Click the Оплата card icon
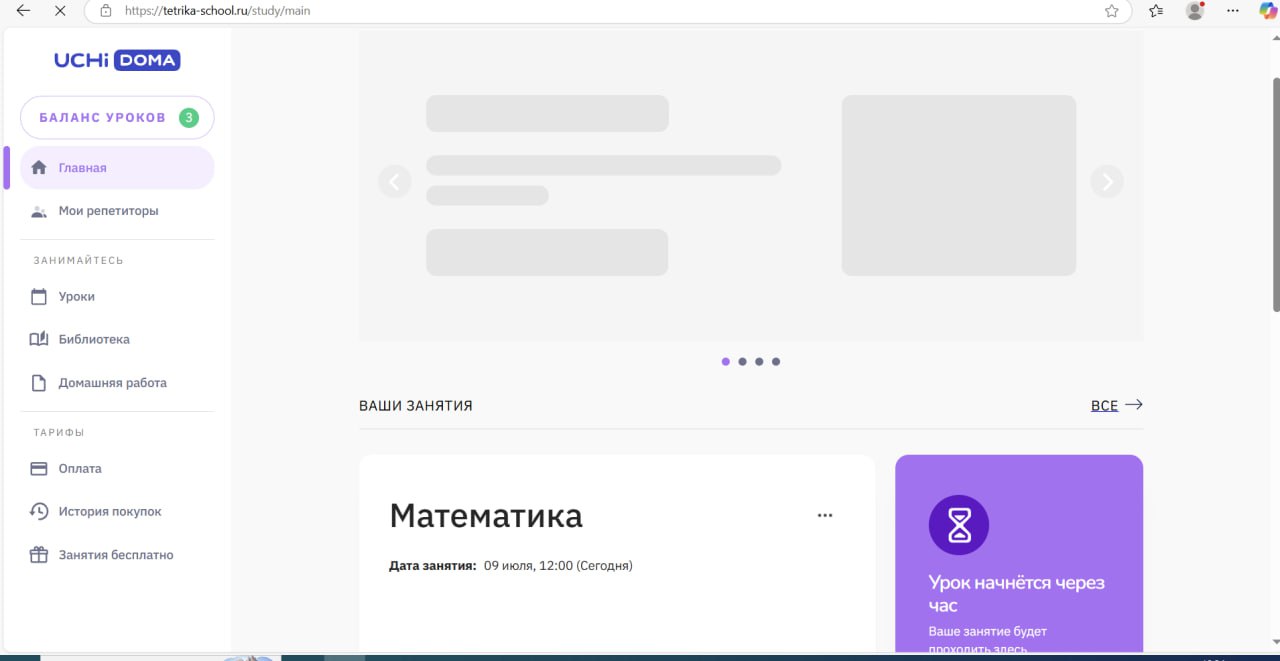The height and width of the screenshot is (661, 1280). coord(39,469)
